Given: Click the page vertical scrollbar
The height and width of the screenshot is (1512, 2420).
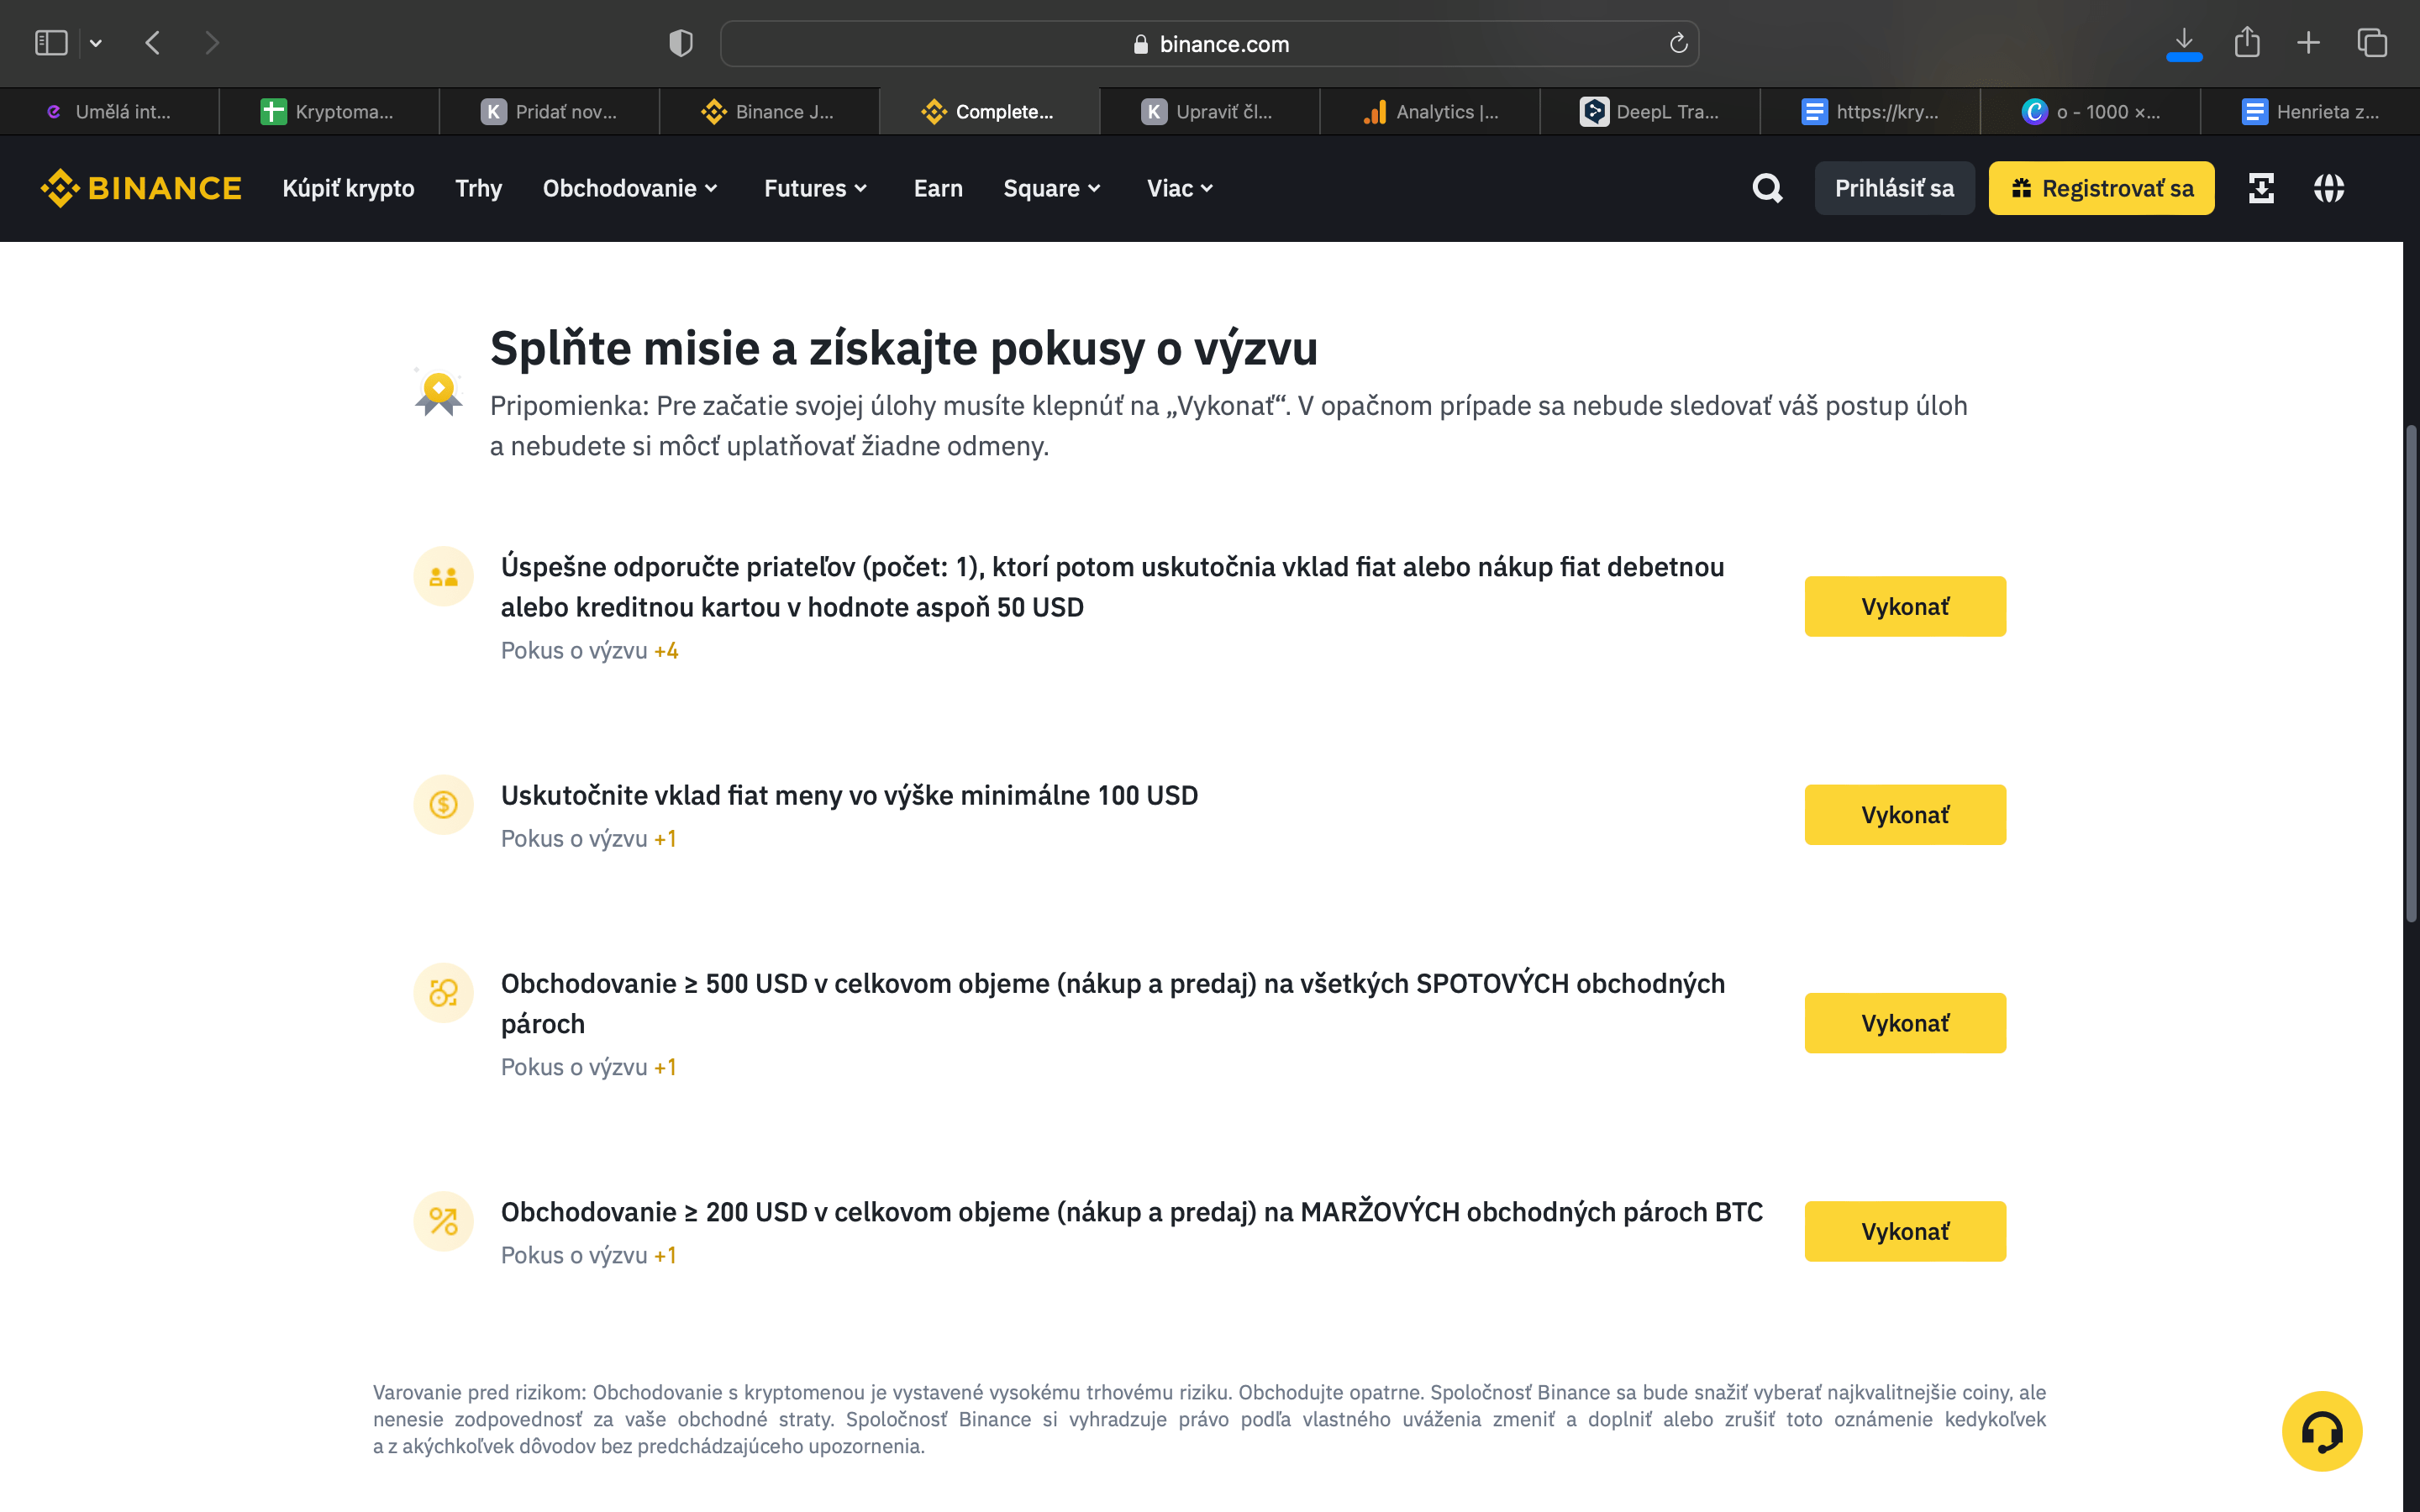Looking at the screenshot, I should pyautogui.click(x=2410, y=675).
